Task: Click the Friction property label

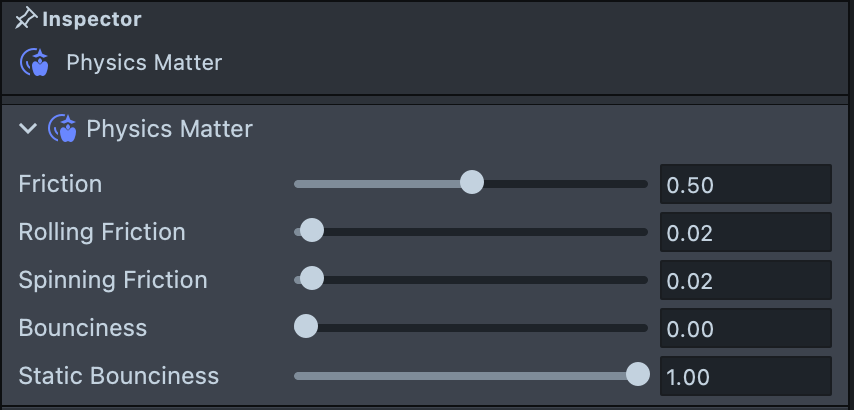Action: (60, 184)
